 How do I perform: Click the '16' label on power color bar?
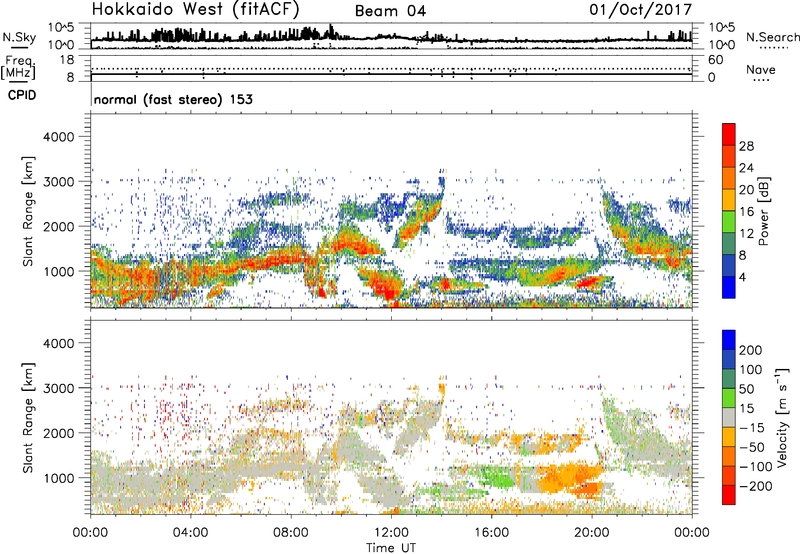746,212
